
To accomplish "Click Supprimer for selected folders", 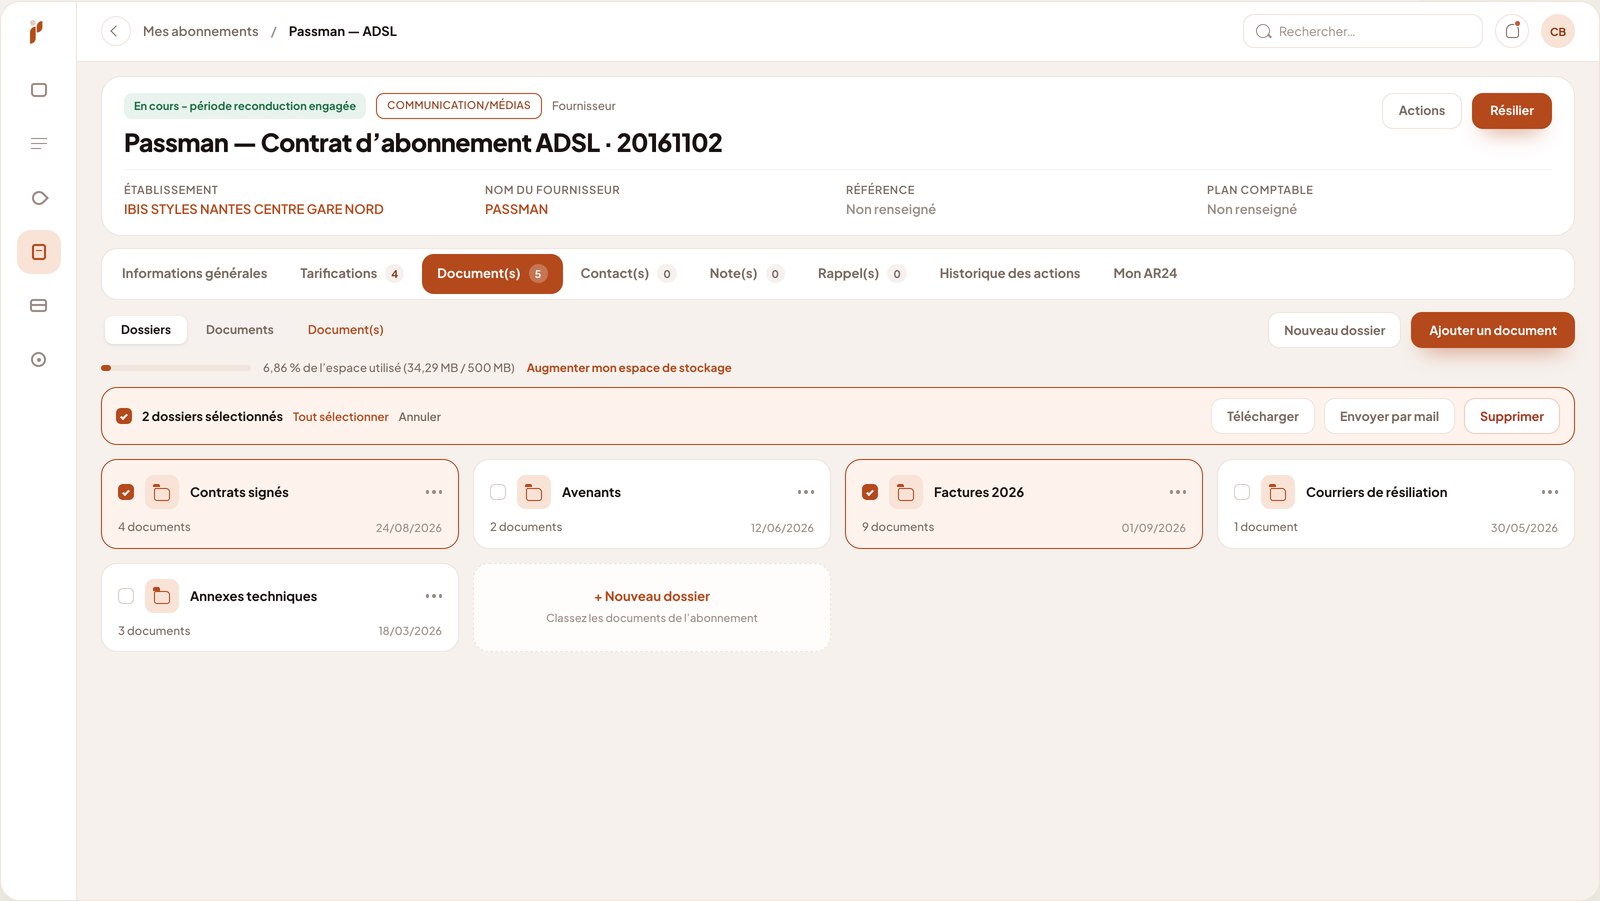I will [x=1511, y=416].
